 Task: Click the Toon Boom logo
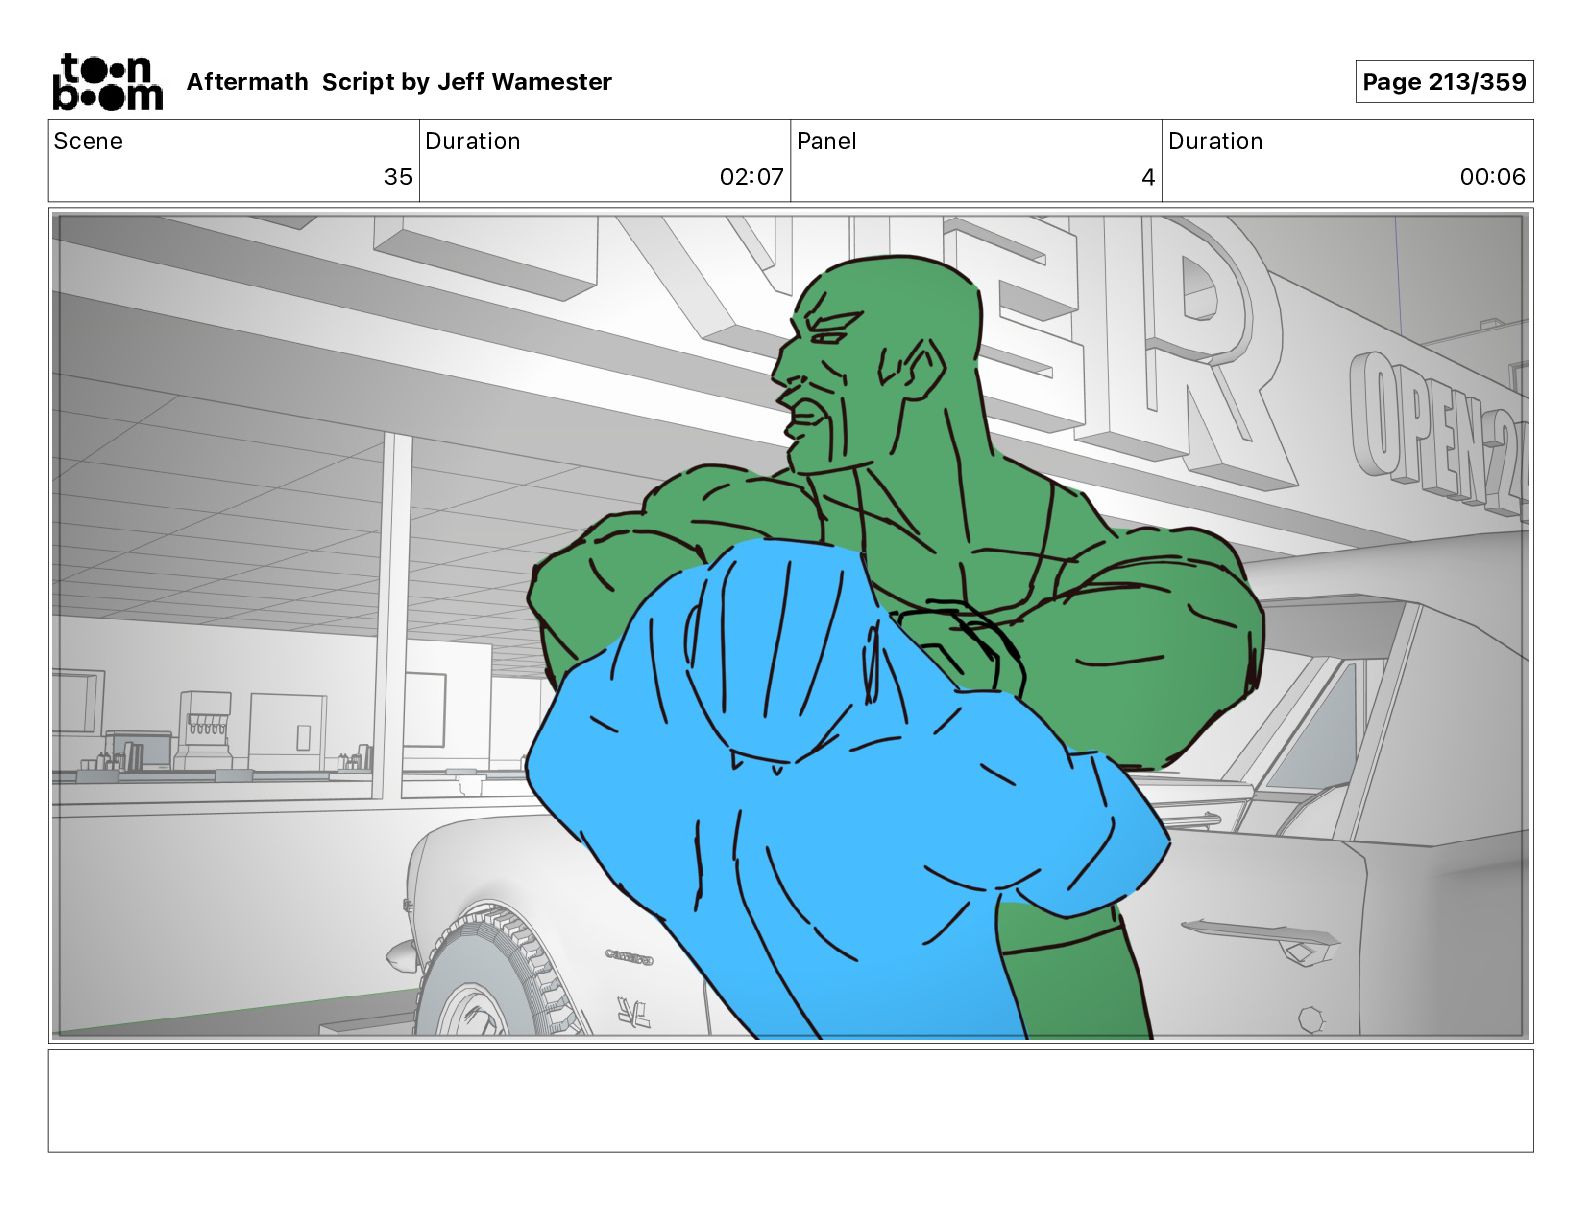pyautogui.click(x=107, y=81)
